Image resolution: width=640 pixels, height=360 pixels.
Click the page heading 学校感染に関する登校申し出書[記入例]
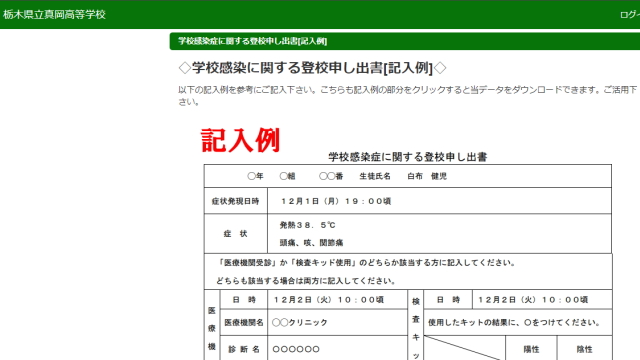coord(312,68)
